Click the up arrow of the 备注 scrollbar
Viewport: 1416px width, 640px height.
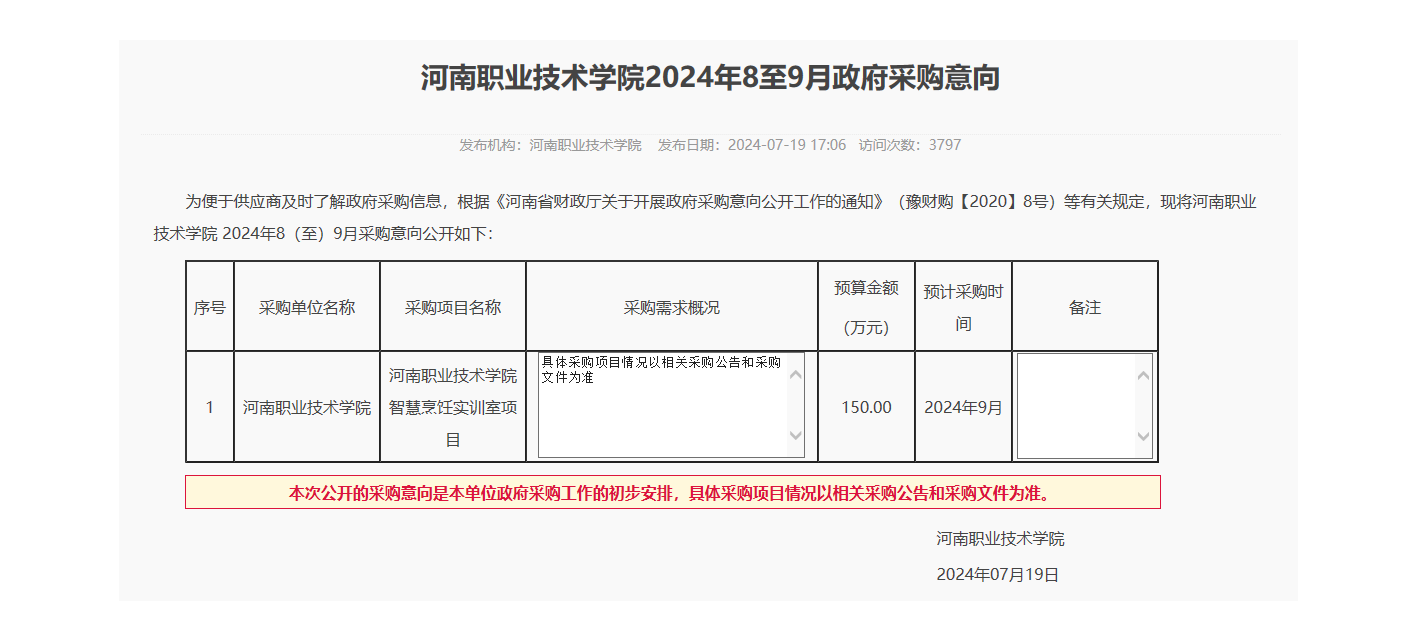pos(1144,375)
